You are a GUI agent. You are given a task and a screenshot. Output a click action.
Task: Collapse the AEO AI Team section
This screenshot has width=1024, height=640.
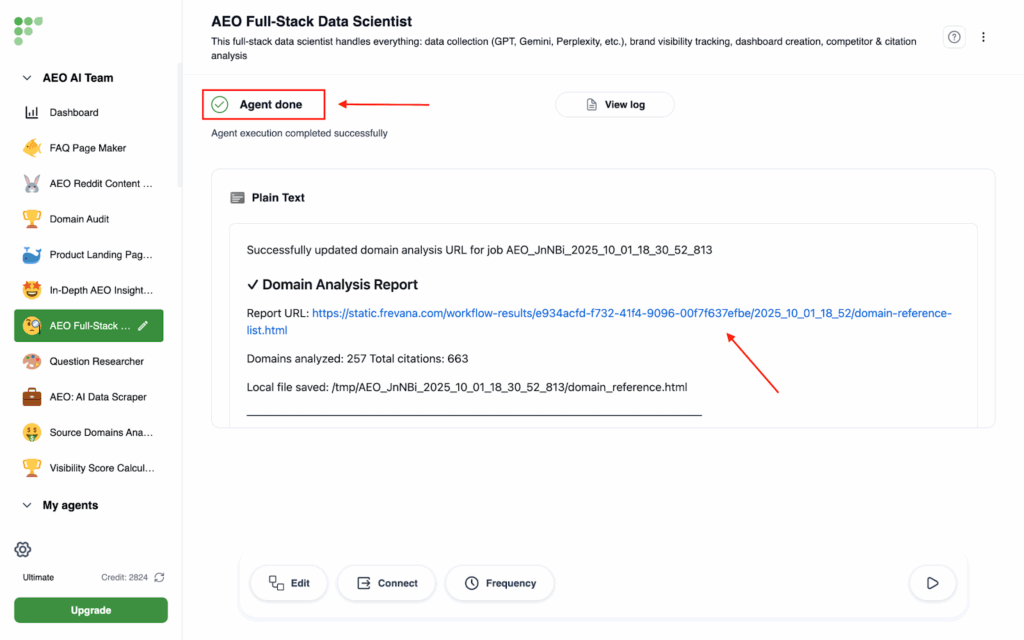click(x=27, y=78)
